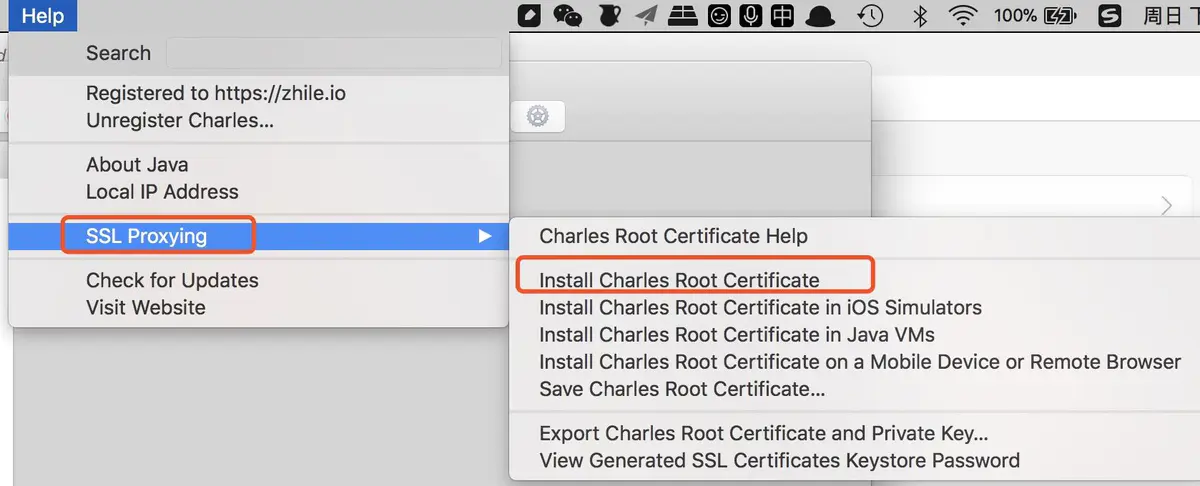Screen dimensions: 1200x486
Task: Open Charles Root Certificate Help
Action: [x=673, y=236]
